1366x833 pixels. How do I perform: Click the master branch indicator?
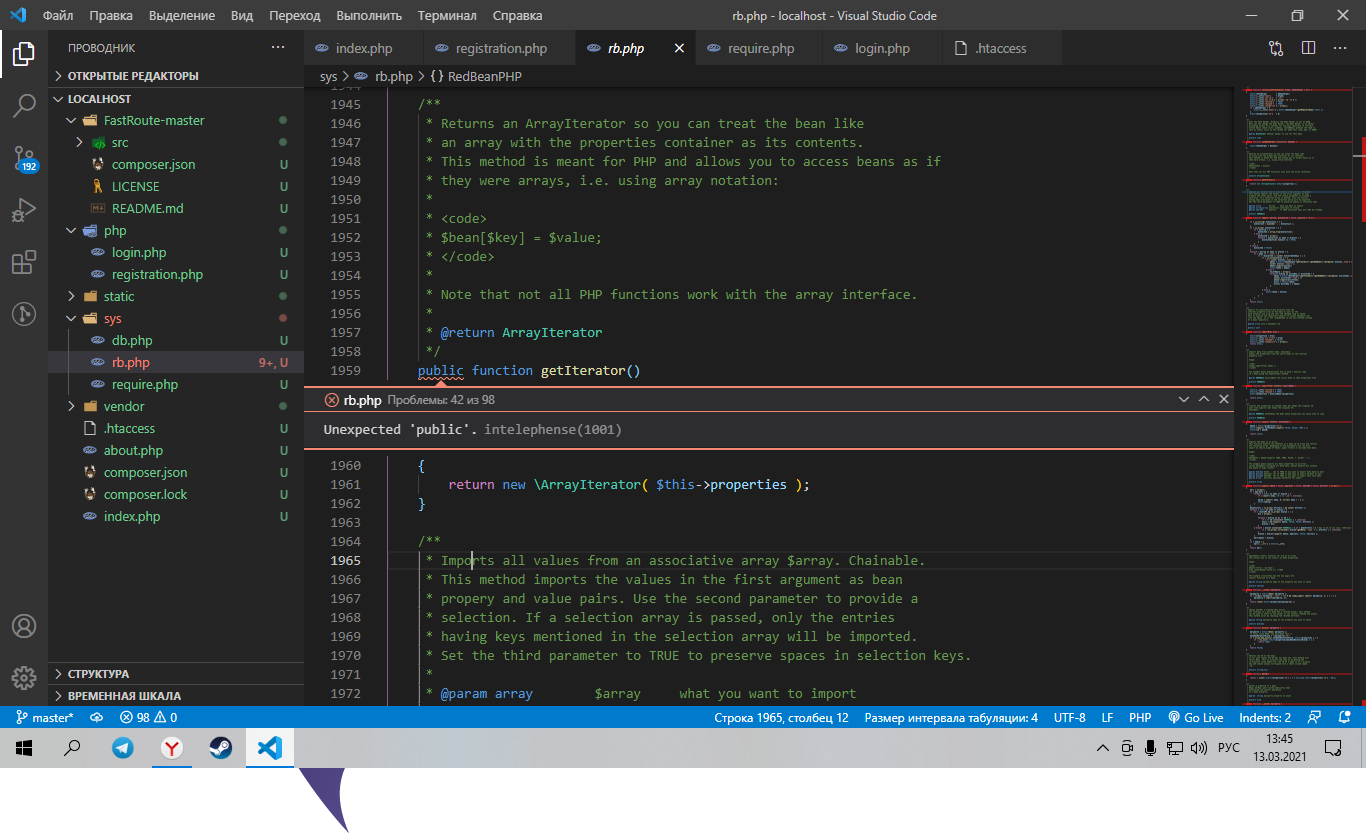[x=45, y=717]
